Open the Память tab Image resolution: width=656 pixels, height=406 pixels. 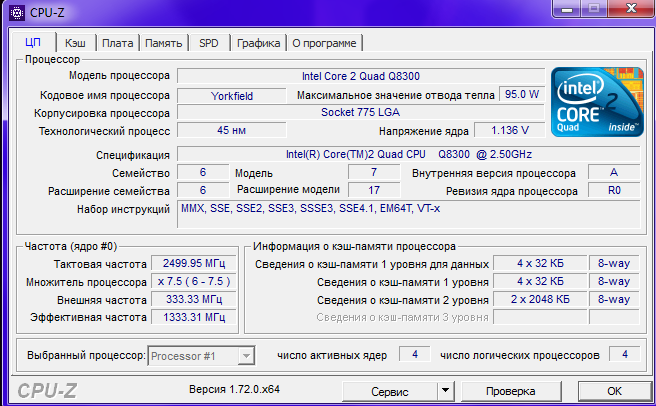164,43
